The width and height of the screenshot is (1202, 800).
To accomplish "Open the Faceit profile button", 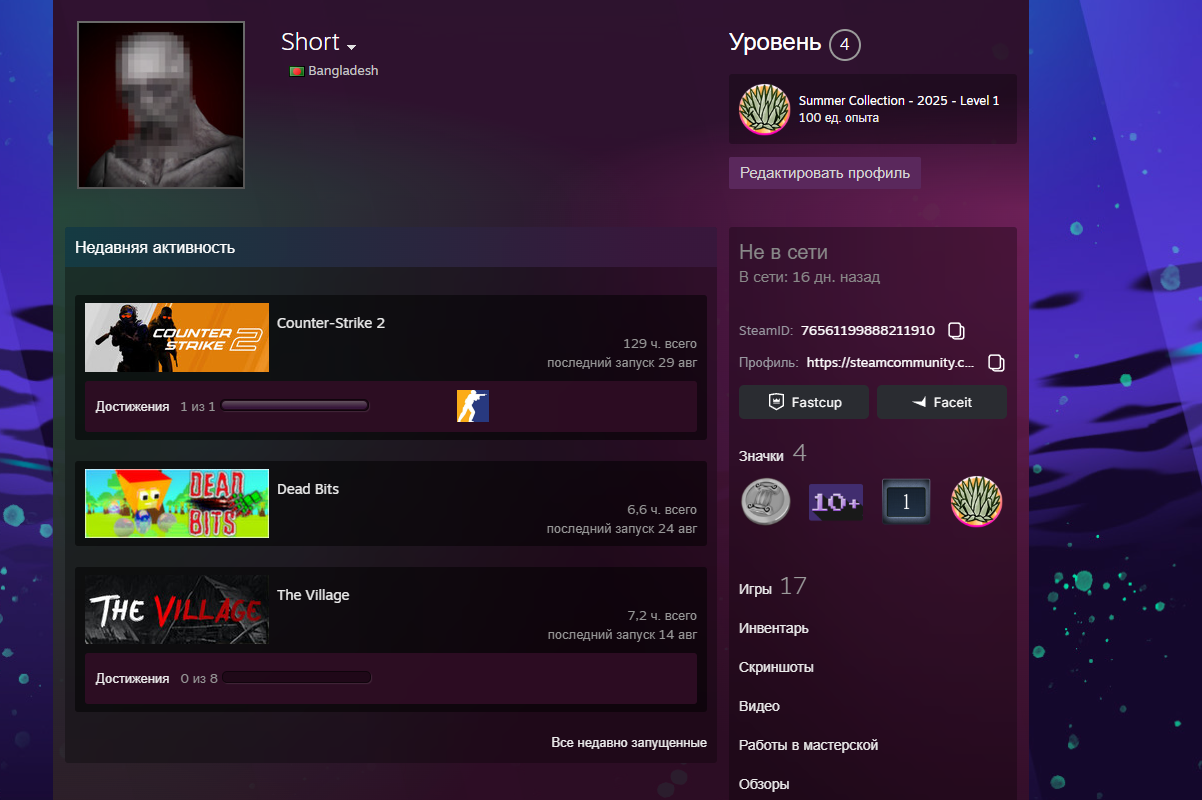I will 942,402.
